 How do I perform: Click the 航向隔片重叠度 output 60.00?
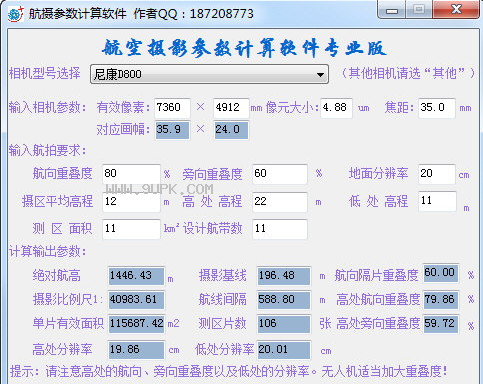click(x=441, y=273)
